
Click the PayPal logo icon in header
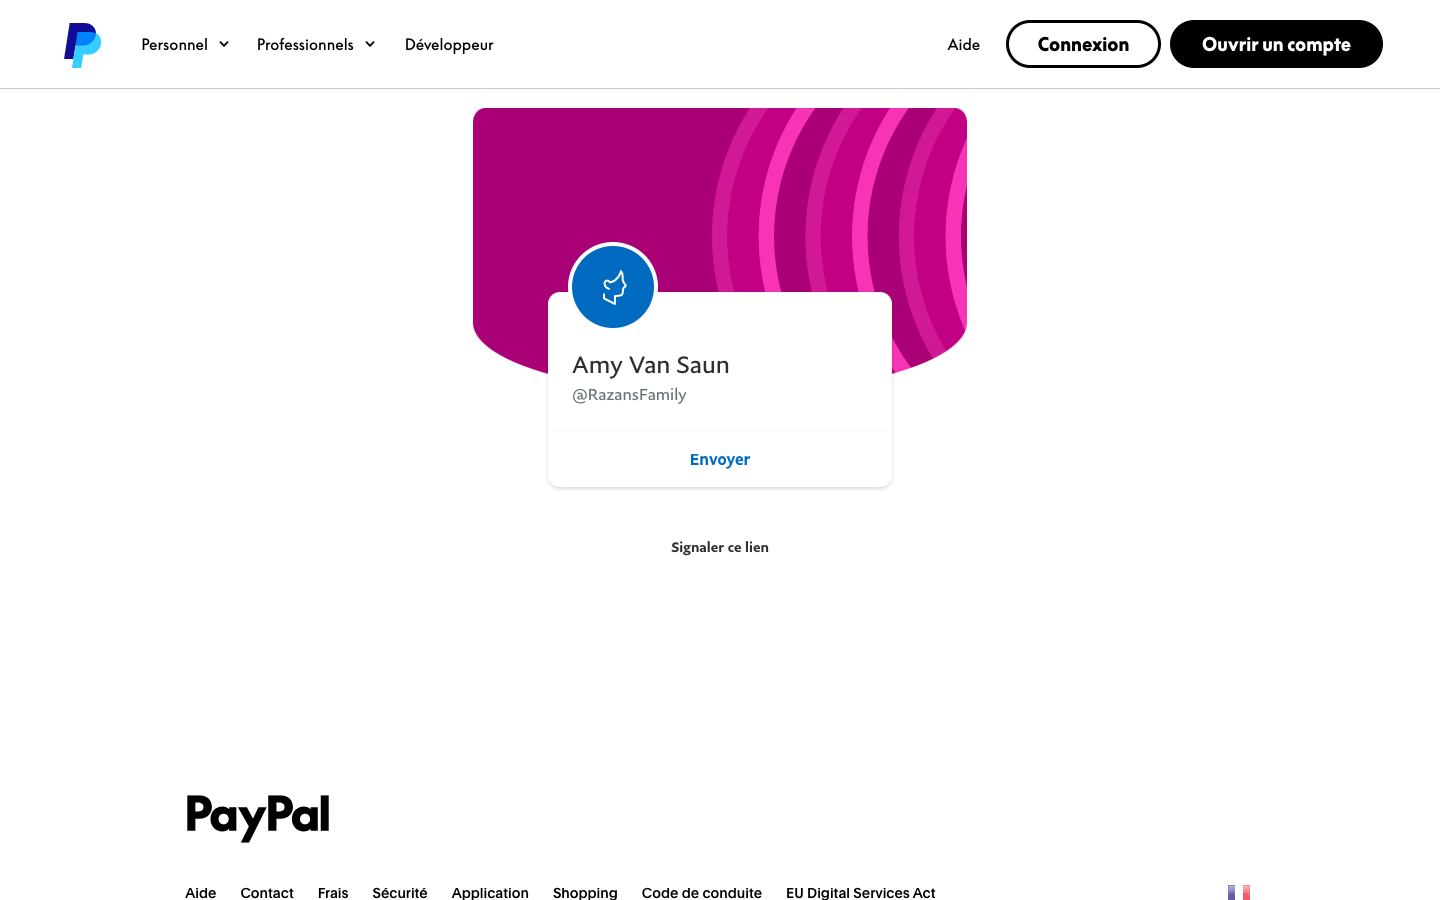(x=82, y=45)
